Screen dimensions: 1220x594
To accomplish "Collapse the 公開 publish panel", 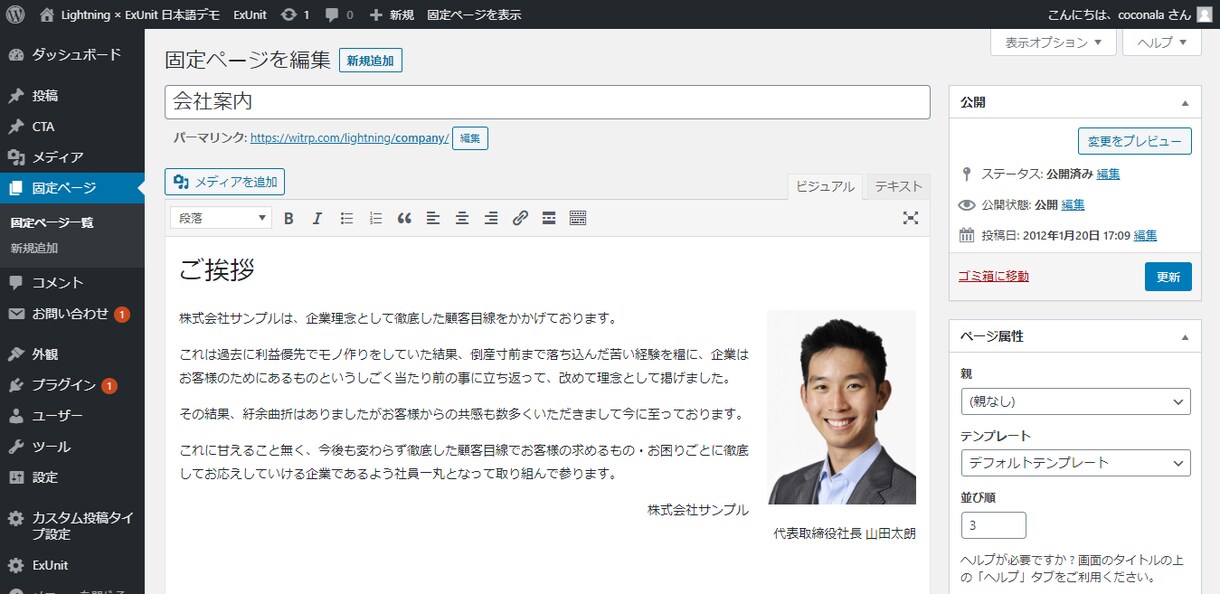I will coord(1185,103).
